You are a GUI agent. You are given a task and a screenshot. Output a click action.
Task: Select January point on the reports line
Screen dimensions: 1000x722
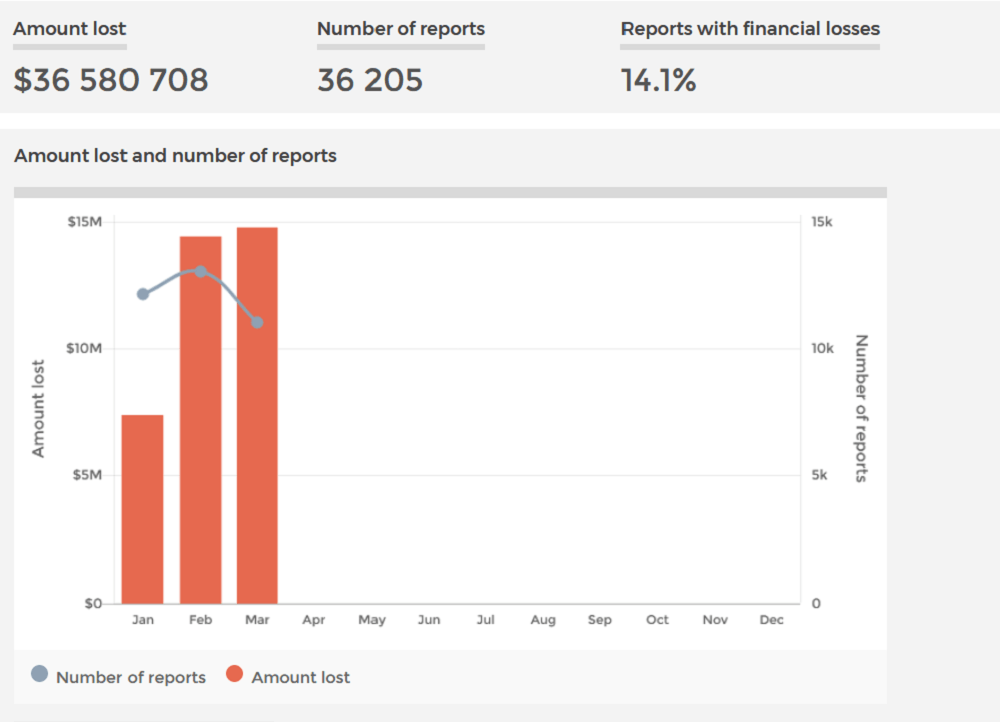(x=143, y=294)
